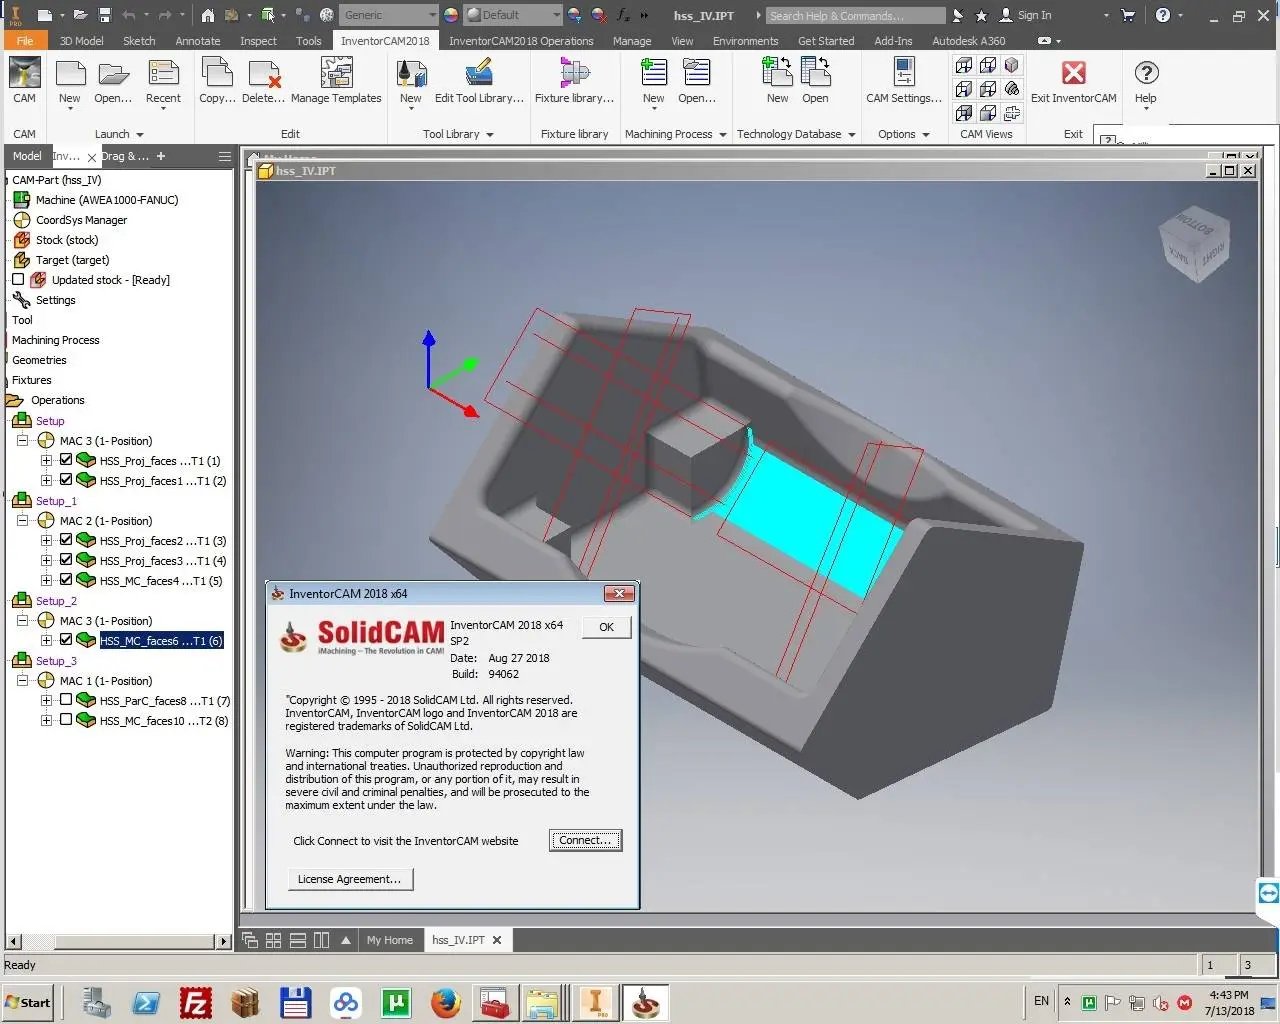Open the File menu

point(25,41)
